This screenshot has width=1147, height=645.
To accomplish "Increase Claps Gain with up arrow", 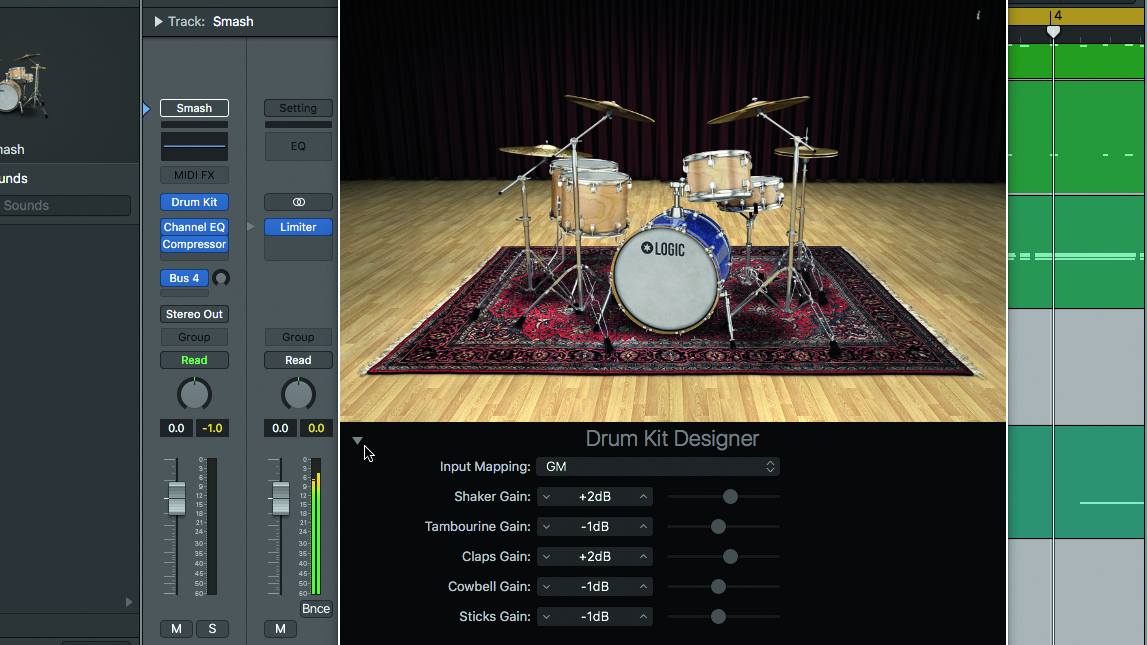I will [x=643, y=557].
